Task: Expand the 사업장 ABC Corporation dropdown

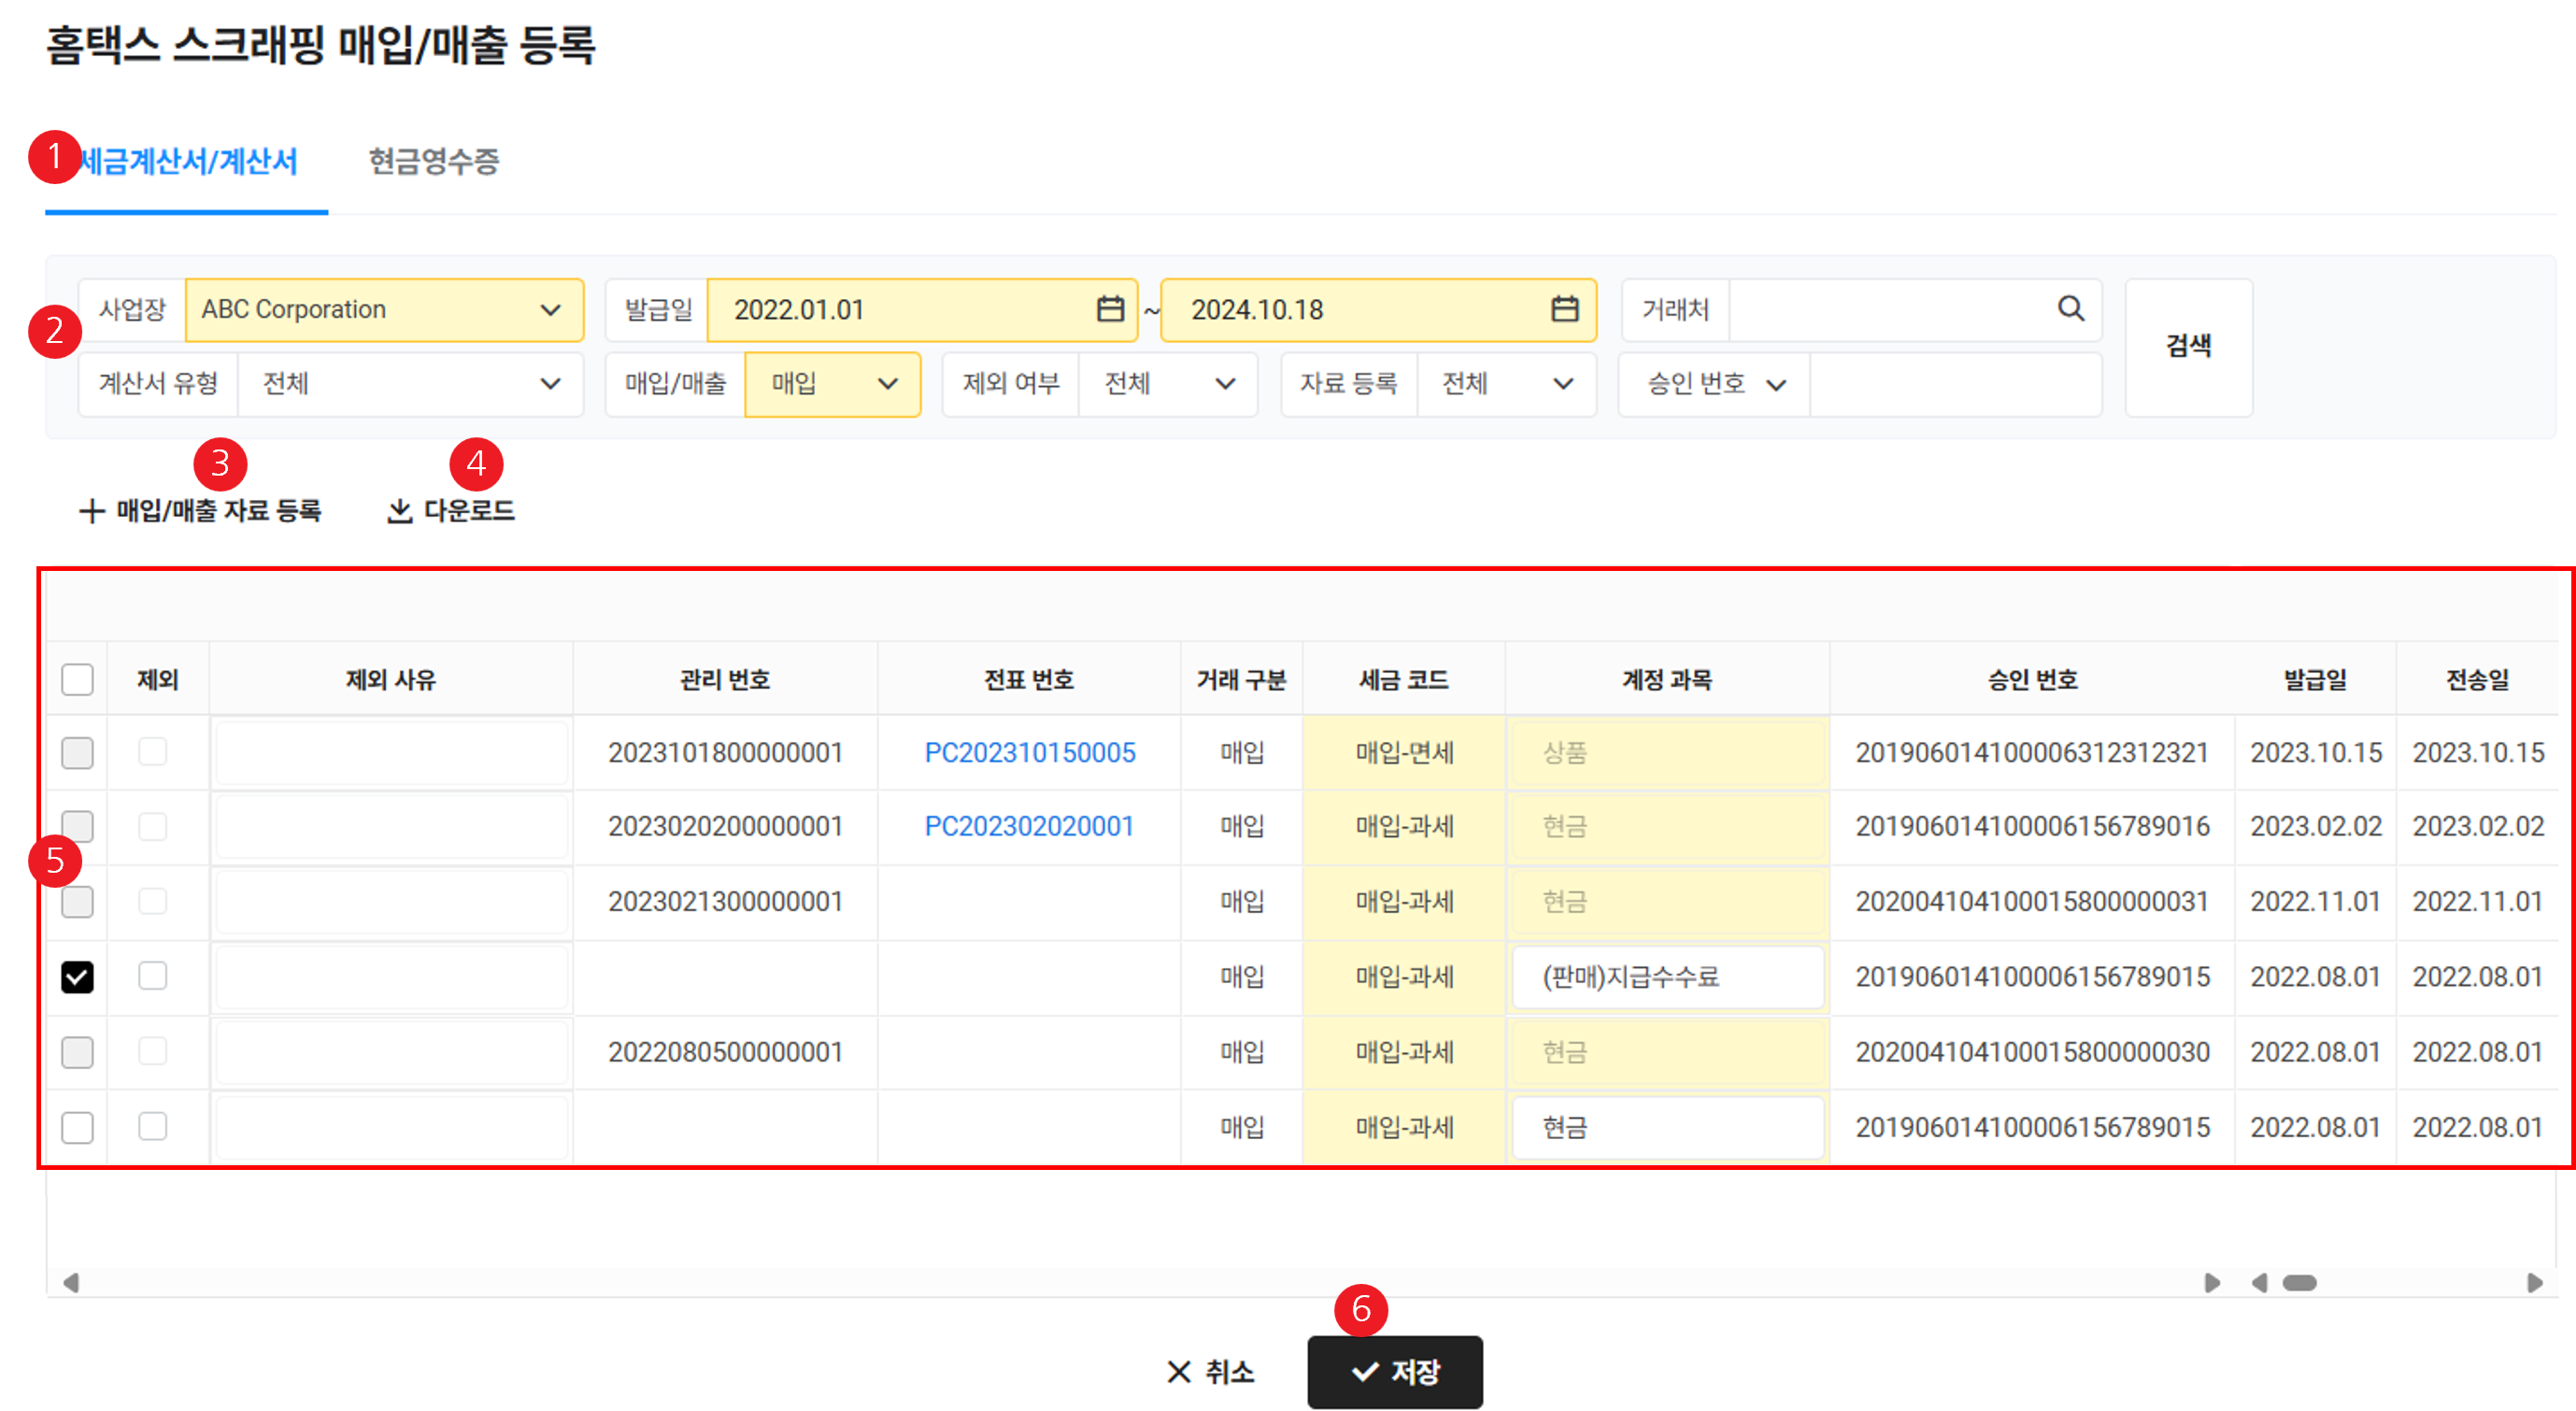Action: tap(550, 310)
